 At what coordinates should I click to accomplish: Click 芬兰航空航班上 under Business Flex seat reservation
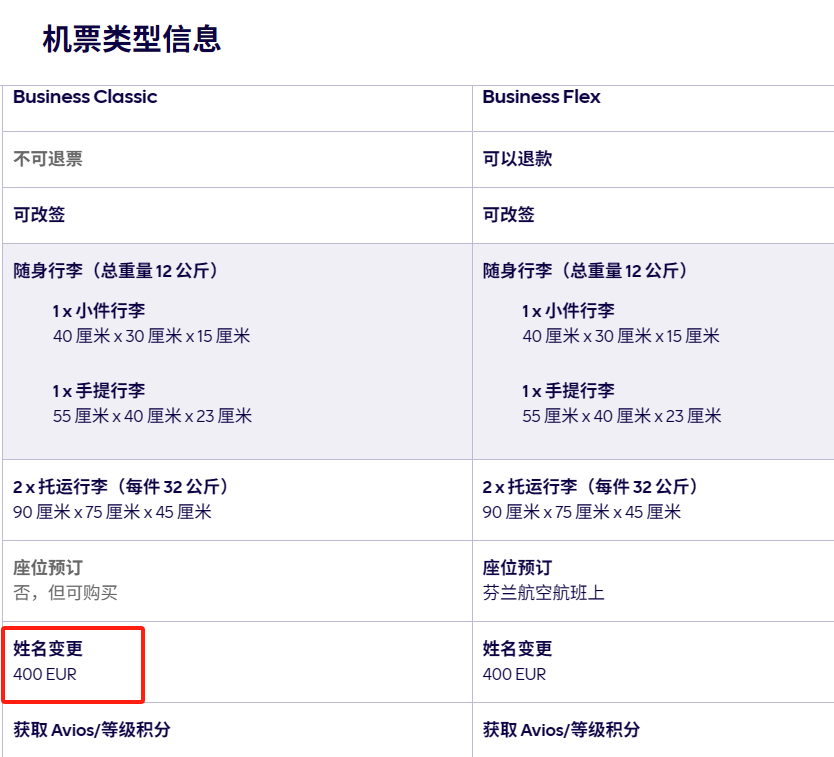point(543,593)
